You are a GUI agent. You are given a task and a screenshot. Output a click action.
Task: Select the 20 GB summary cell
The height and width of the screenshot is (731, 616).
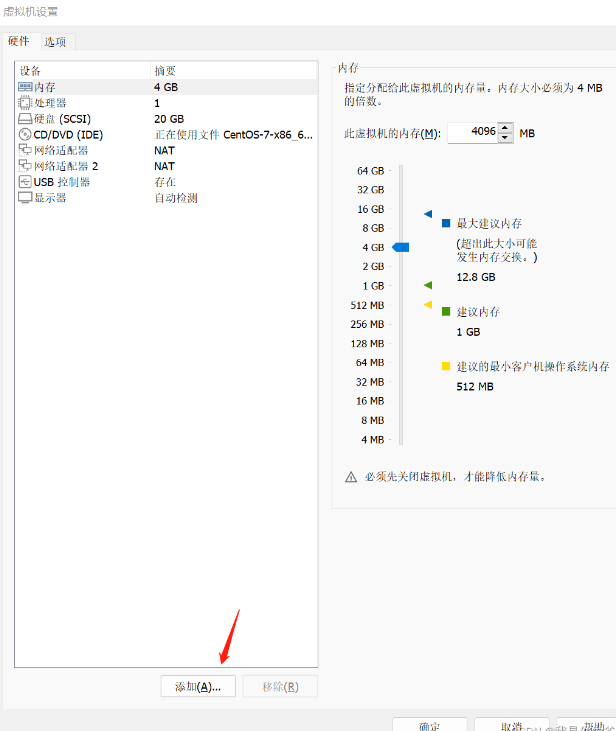pos(169,119)
